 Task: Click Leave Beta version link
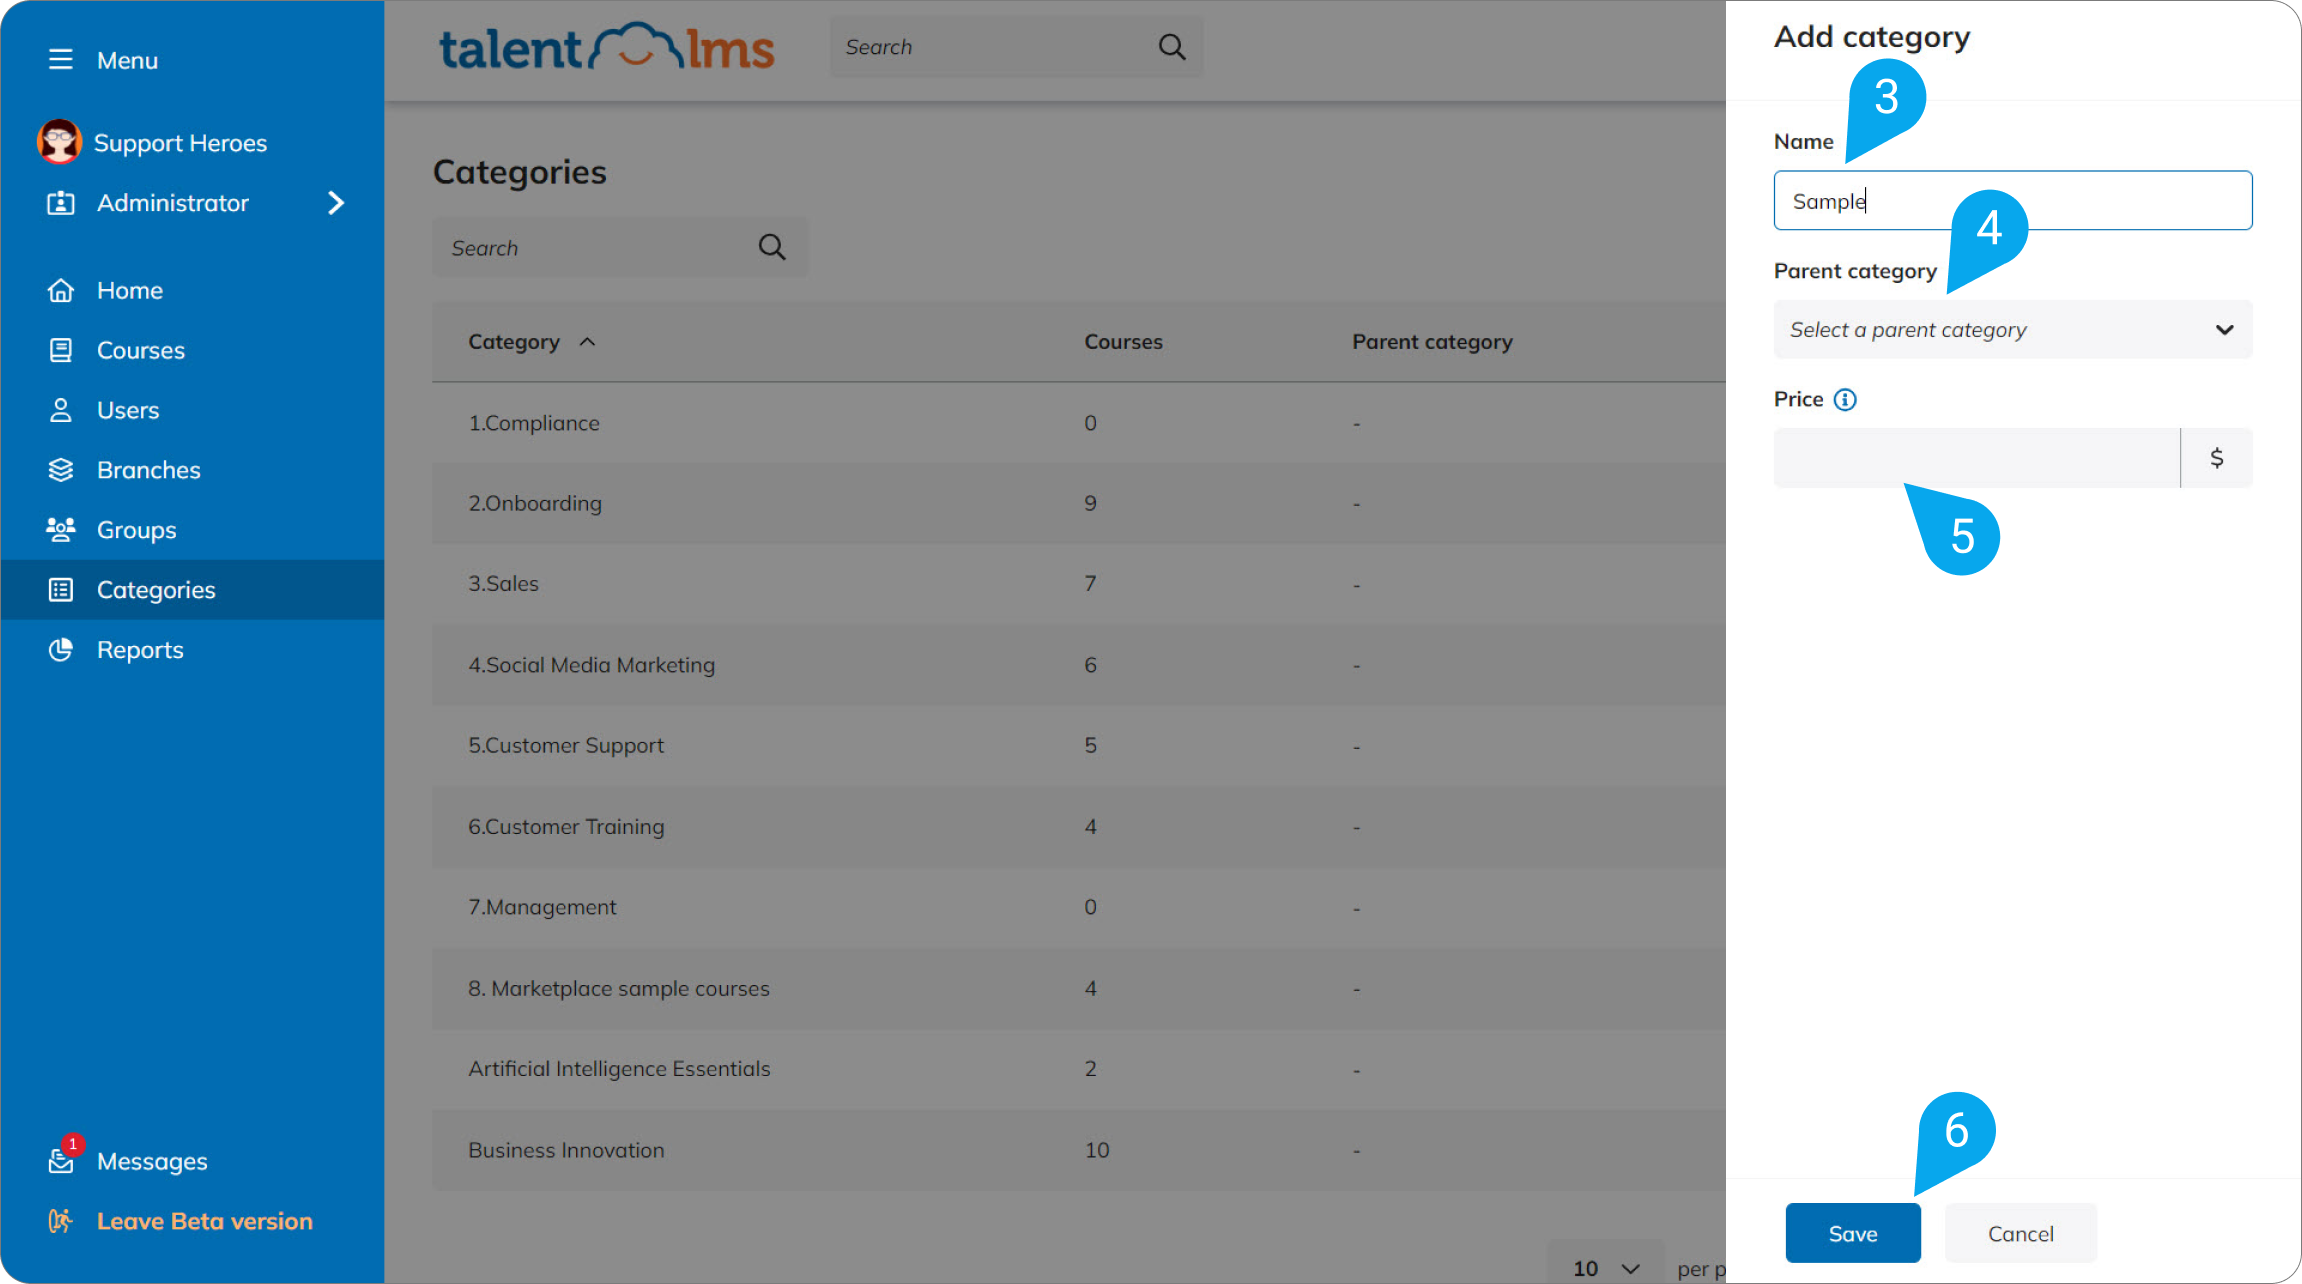click(x=204, y=1221)
